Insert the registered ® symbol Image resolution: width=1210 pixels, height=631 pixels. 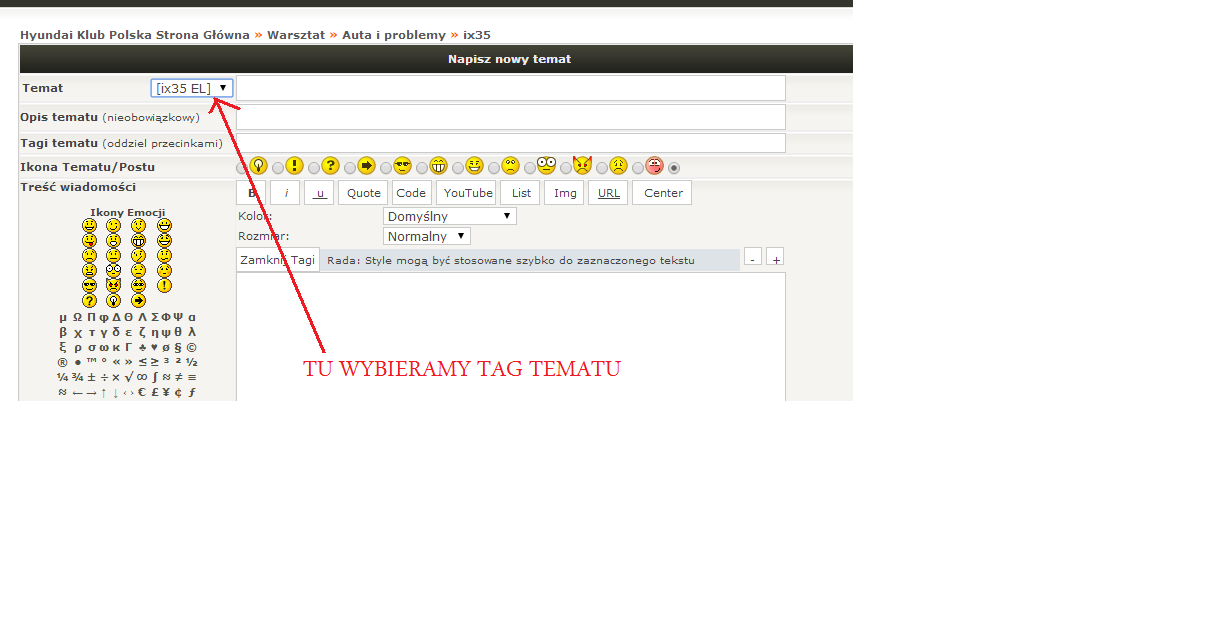62,362
